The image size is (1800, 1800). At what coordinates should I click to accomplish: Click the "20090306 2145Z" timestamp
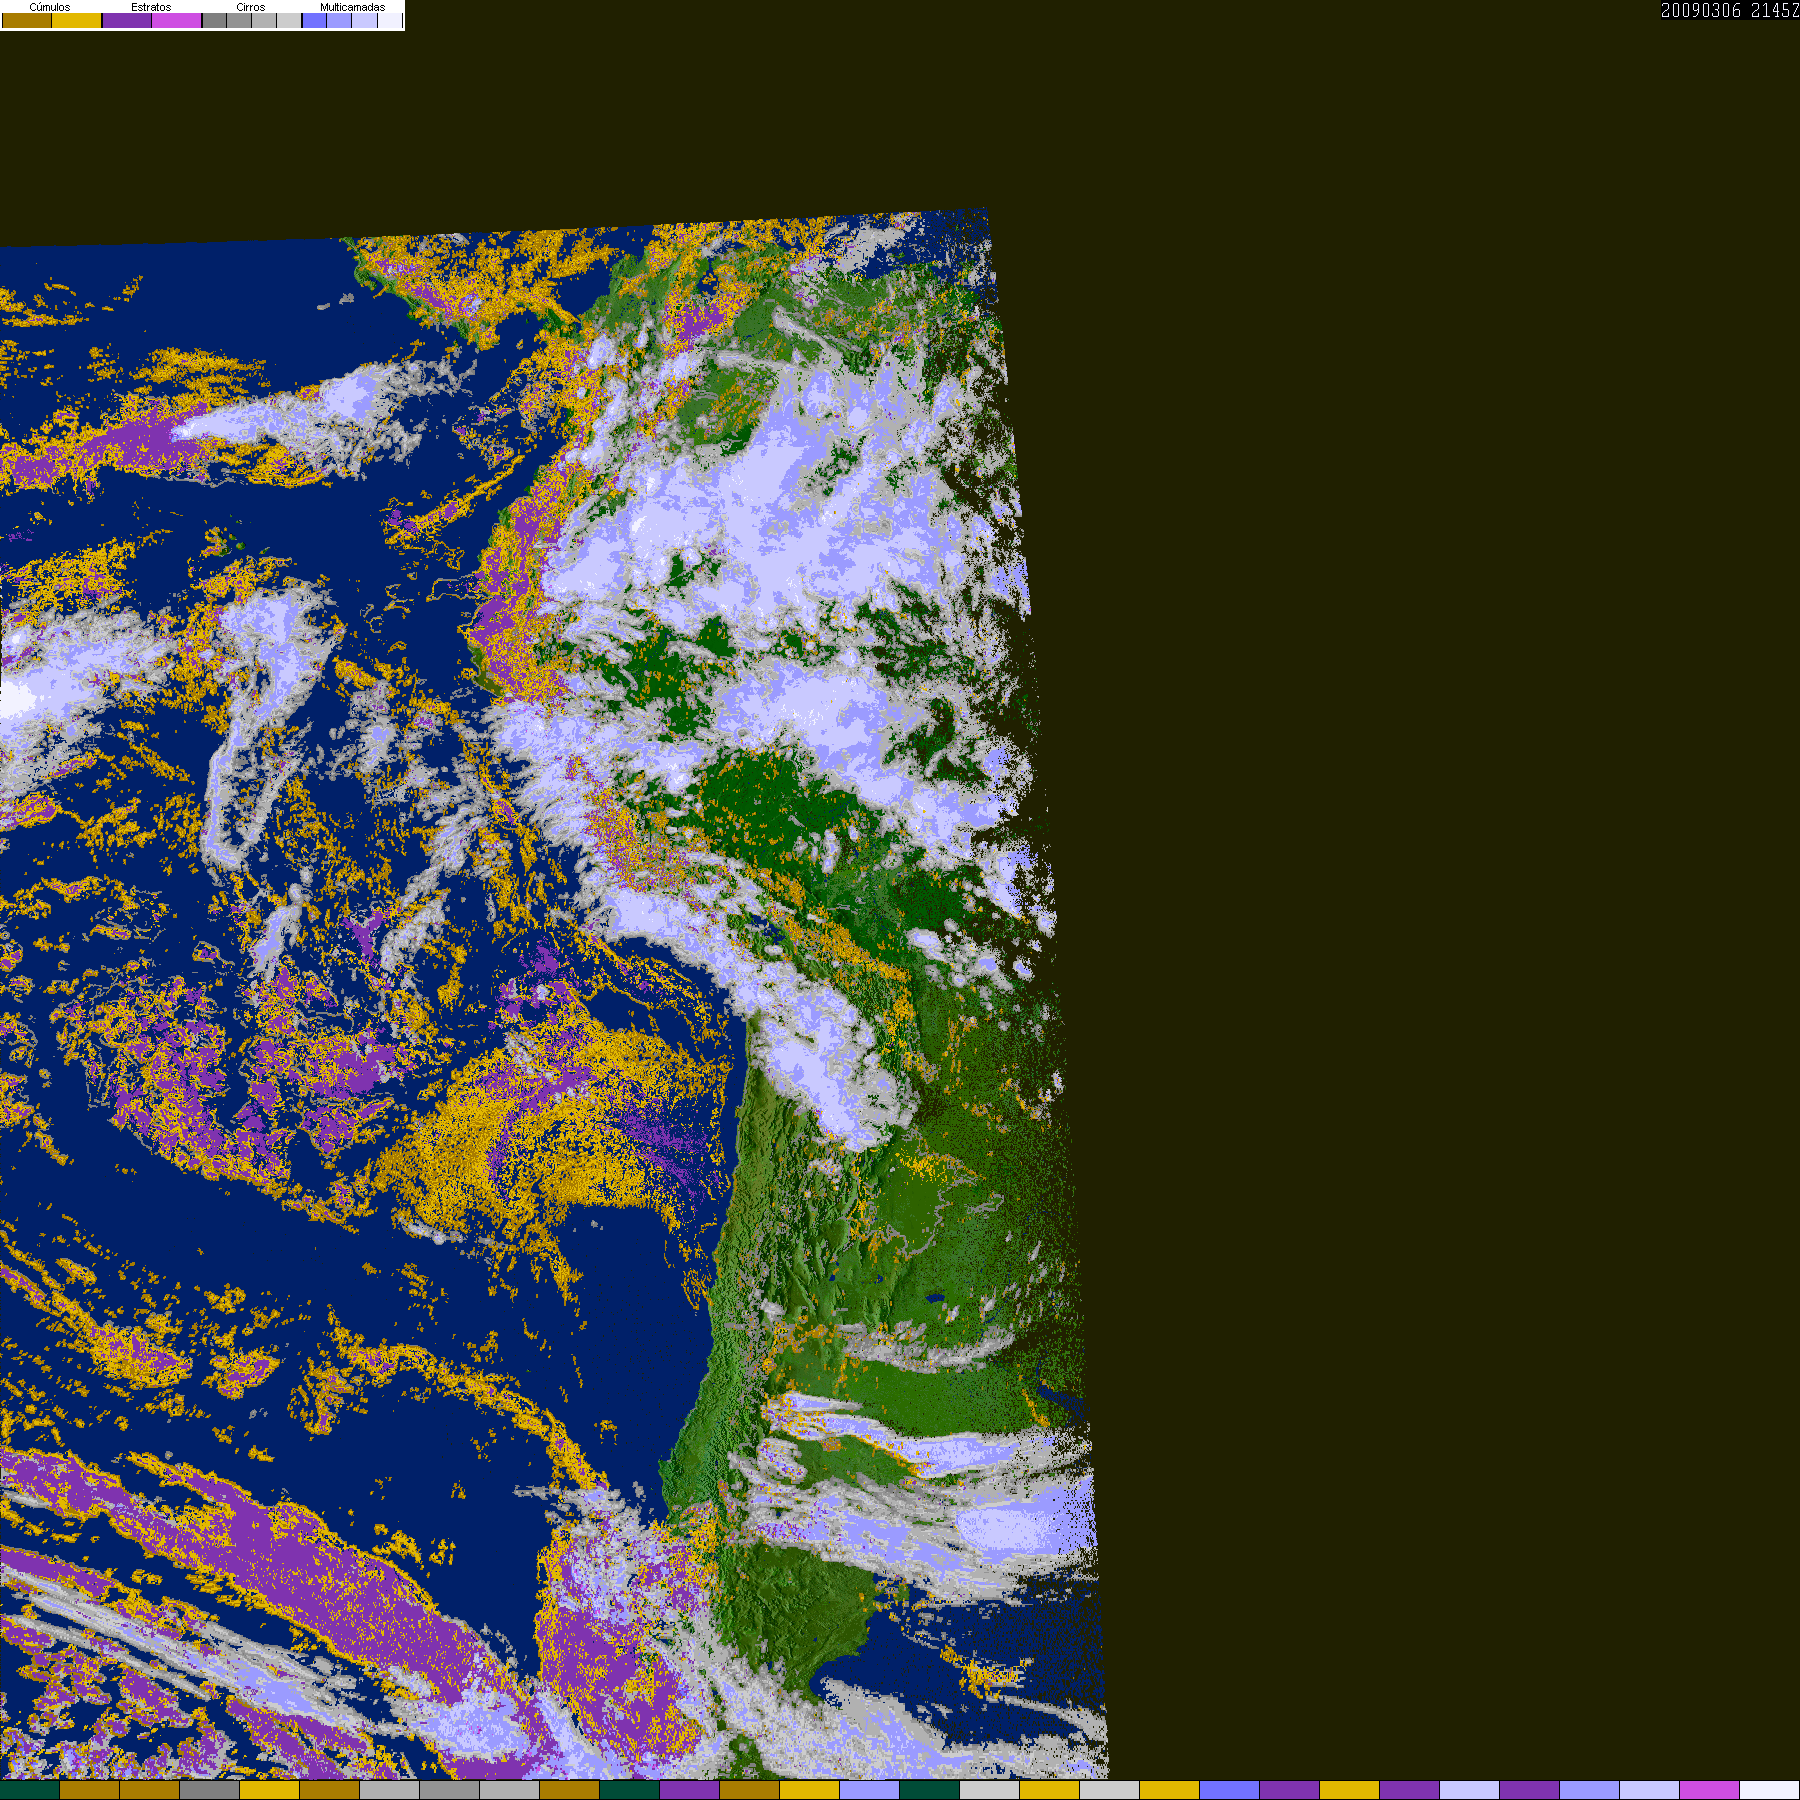(1730, 11)
